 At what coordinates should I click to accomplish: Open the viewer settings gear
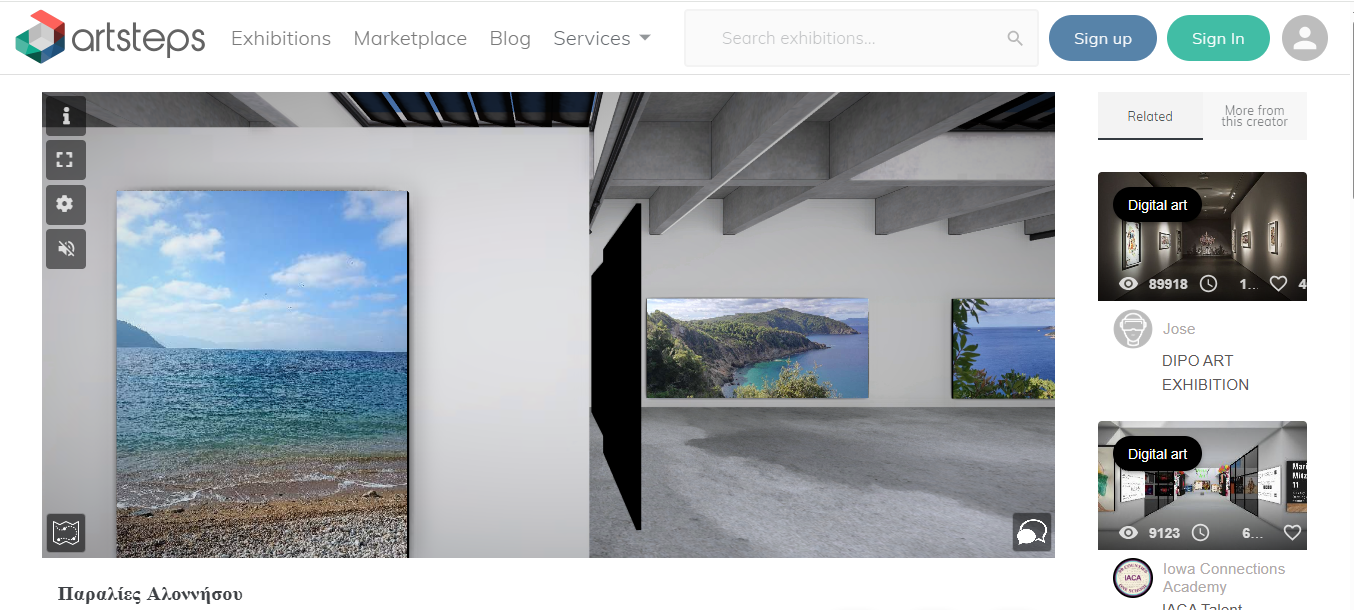pos(66,204)
